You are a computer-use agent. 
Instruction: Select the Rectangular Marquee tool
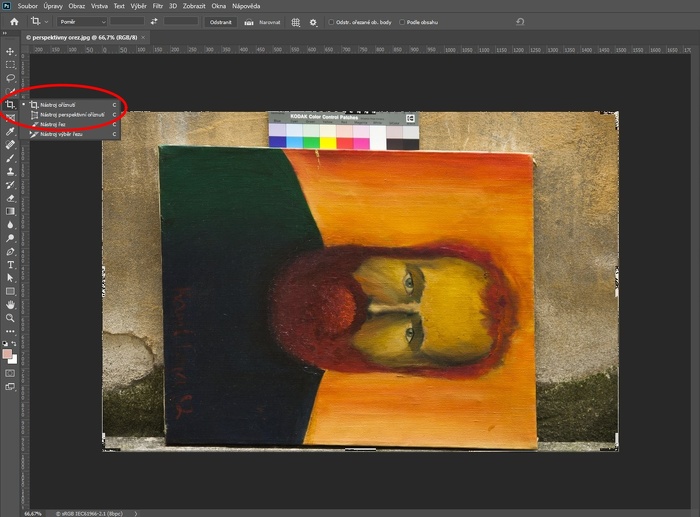click(10, 64)
